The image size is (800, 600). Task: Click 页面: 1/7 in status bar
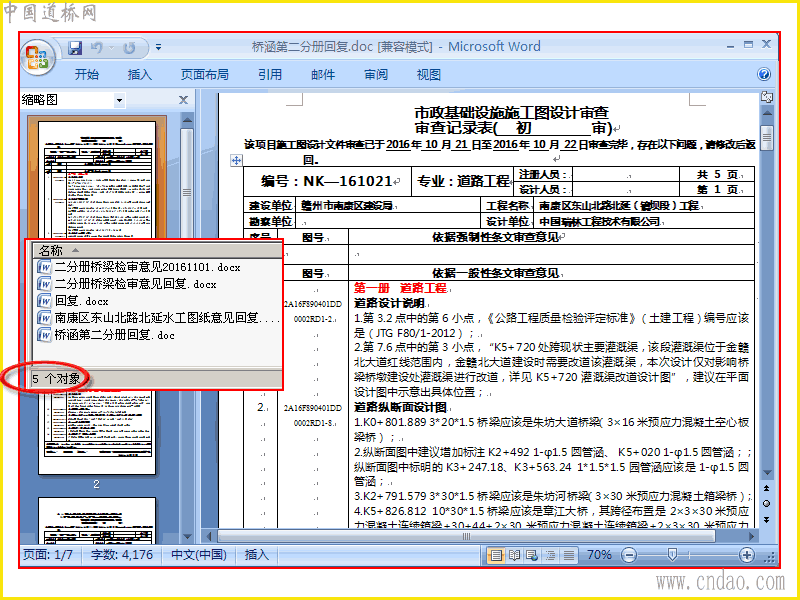48,555
